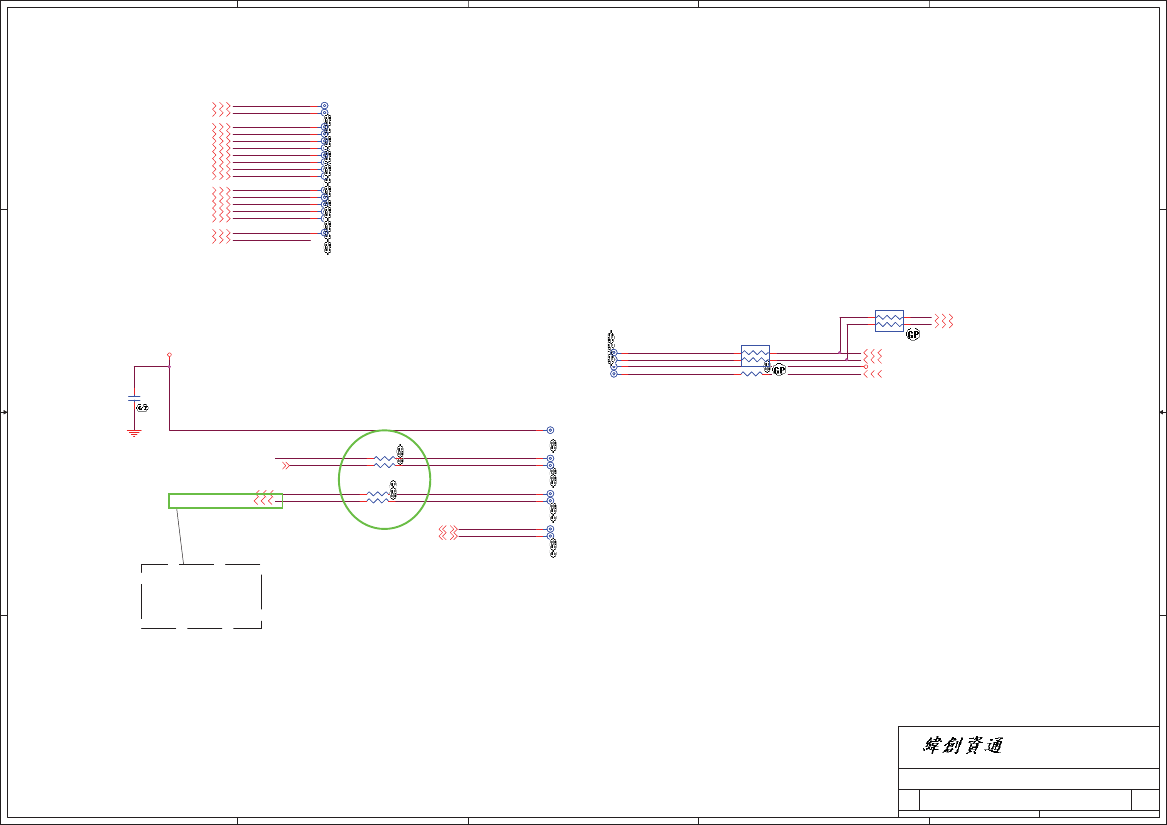
Task: Click the bottom off-page connector group of the list
Action: [221, 237]
